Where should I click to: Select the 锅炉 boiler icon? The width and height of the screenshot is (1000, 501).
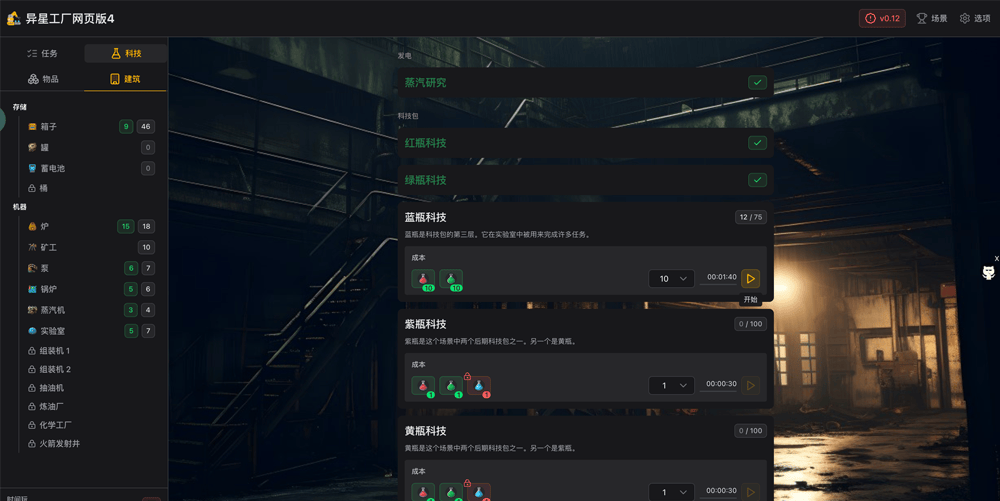[x=33, y=289]
